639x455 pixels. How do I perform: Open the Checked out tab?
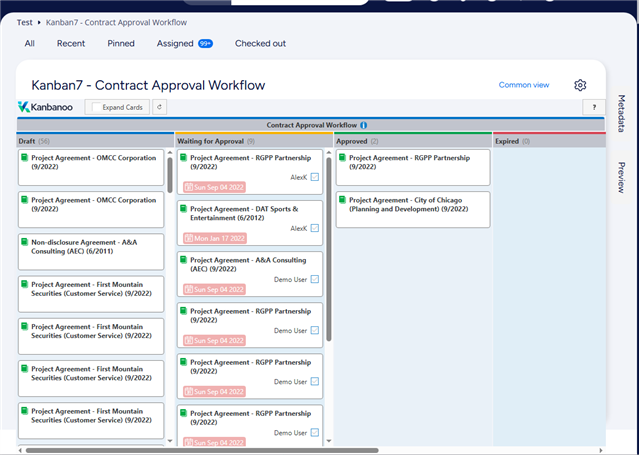260,44
